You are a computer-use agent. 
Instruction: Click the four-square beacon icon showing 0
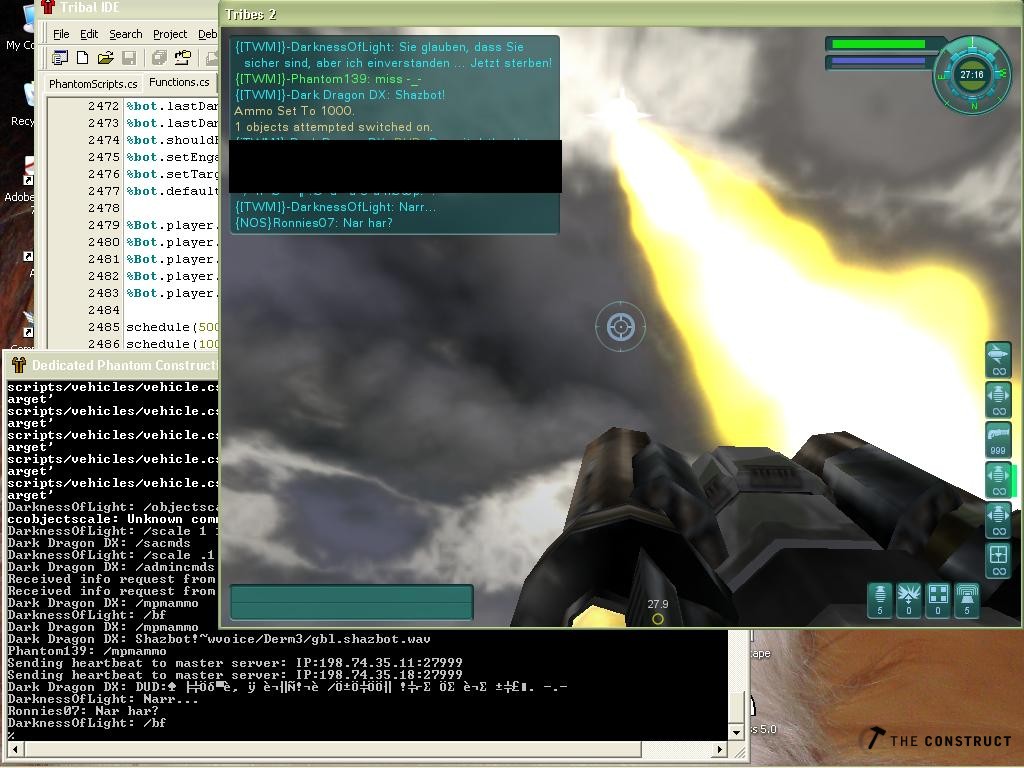click(938, 600)
